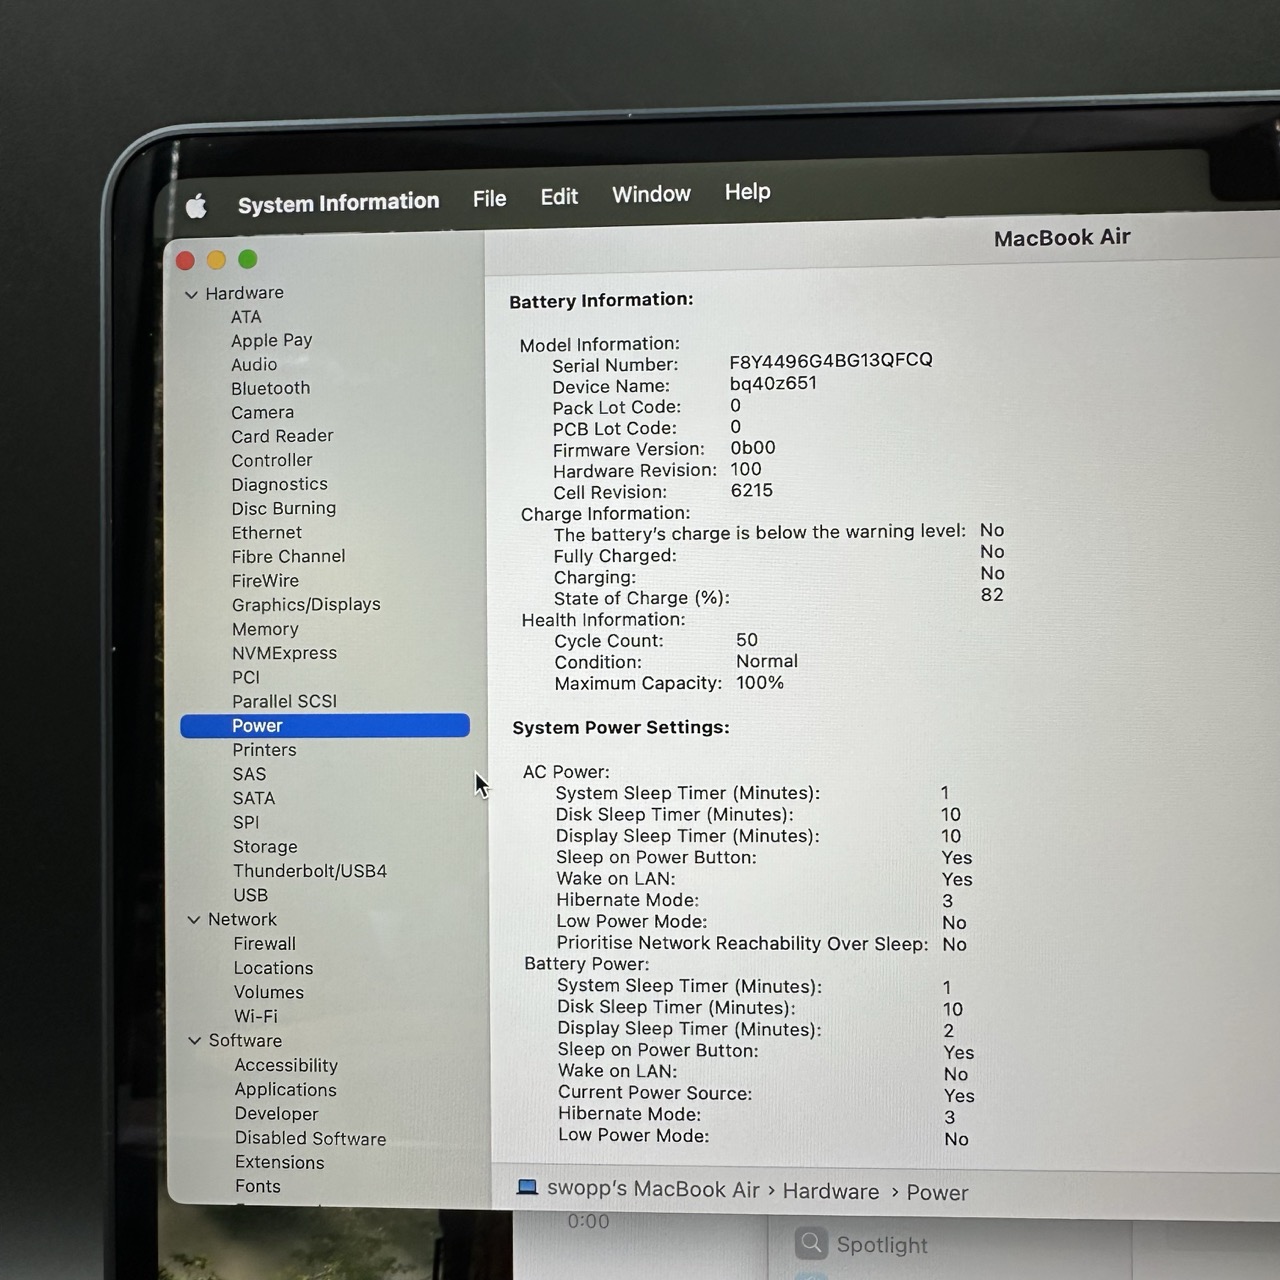1280x1280 pixels.
Task: Select SATA in the sidebar
Action: point(254,798)
